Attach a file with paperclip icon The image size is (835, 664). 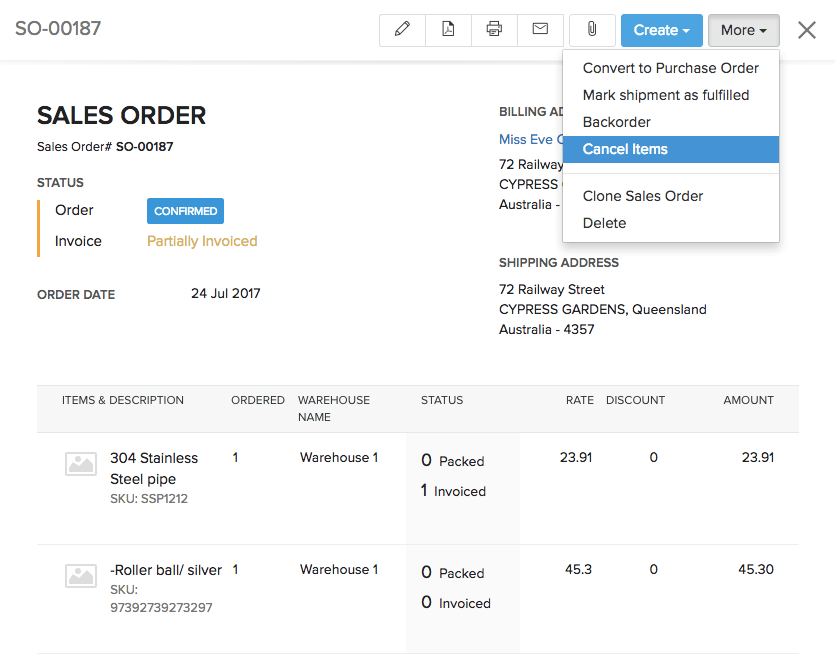click(592, 30)
